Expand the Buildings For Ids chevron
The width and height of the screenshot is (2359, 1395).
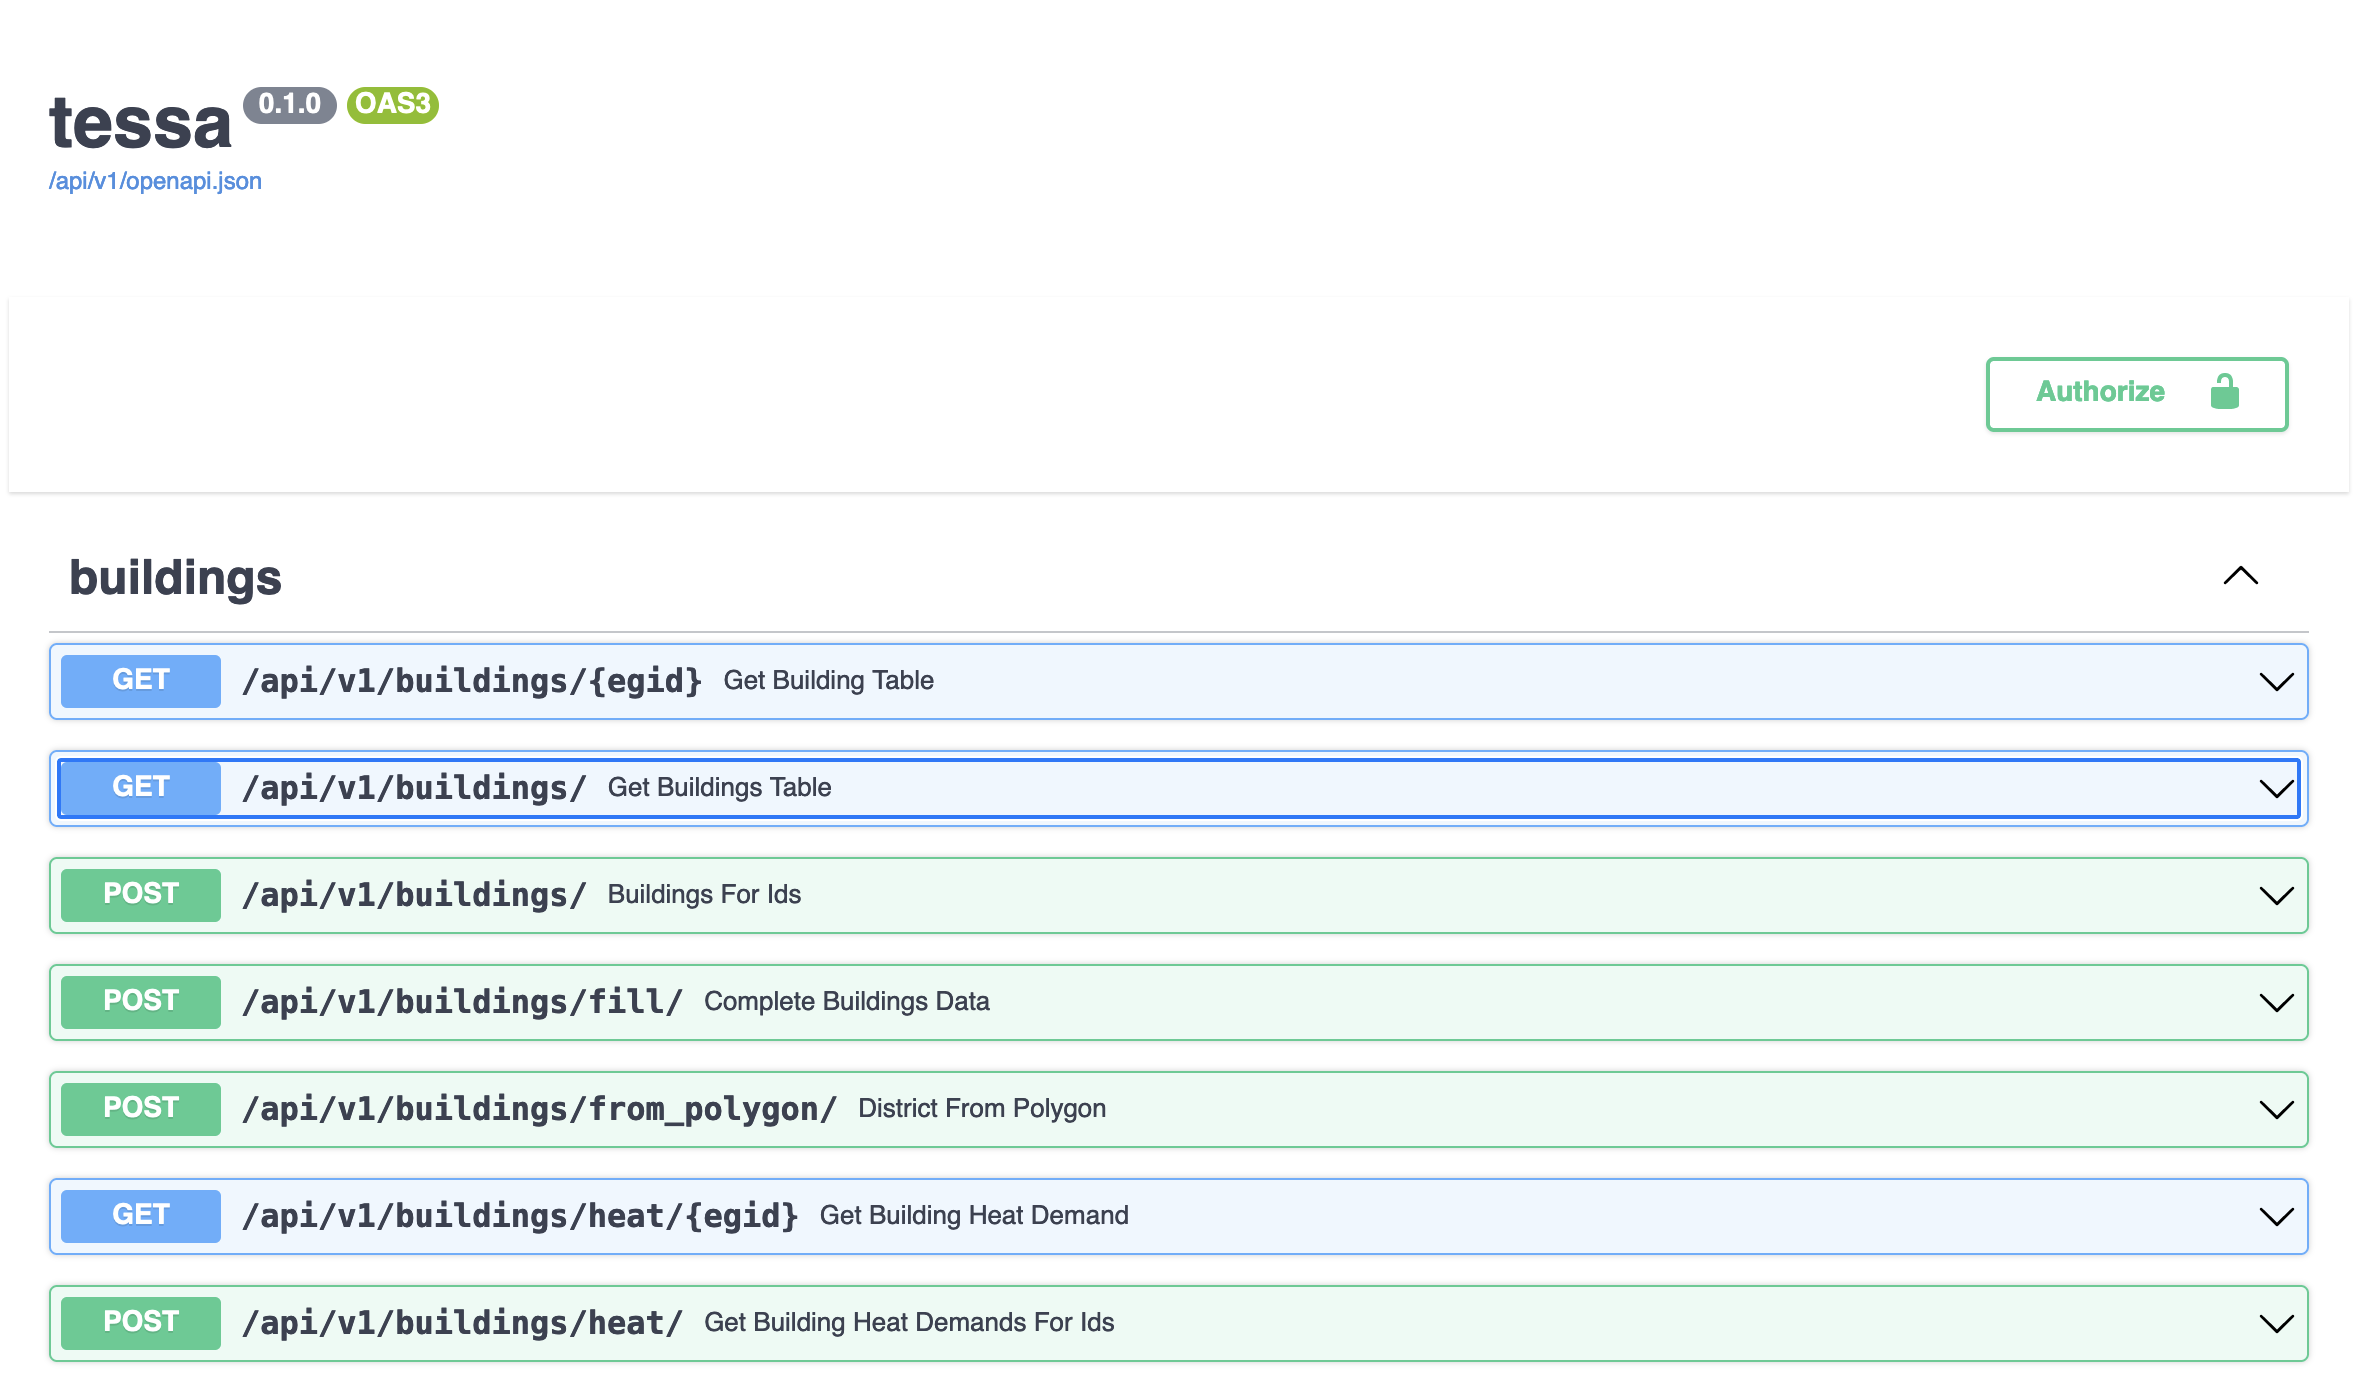pos(2276,896)
